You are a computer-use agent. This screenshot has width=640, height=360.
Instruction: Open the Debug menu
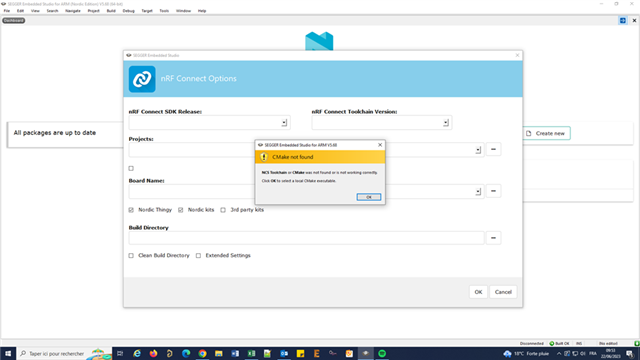pyautogui.click(x=129, y=11)
